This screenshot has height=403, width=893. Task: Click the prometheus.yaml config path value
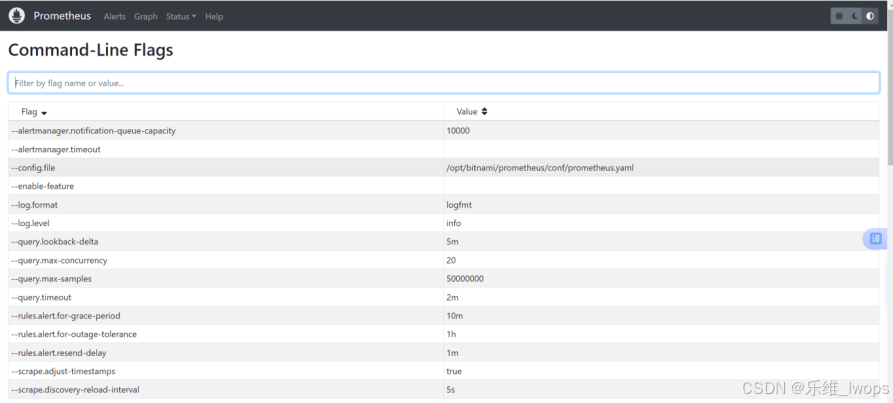(540, 168)
